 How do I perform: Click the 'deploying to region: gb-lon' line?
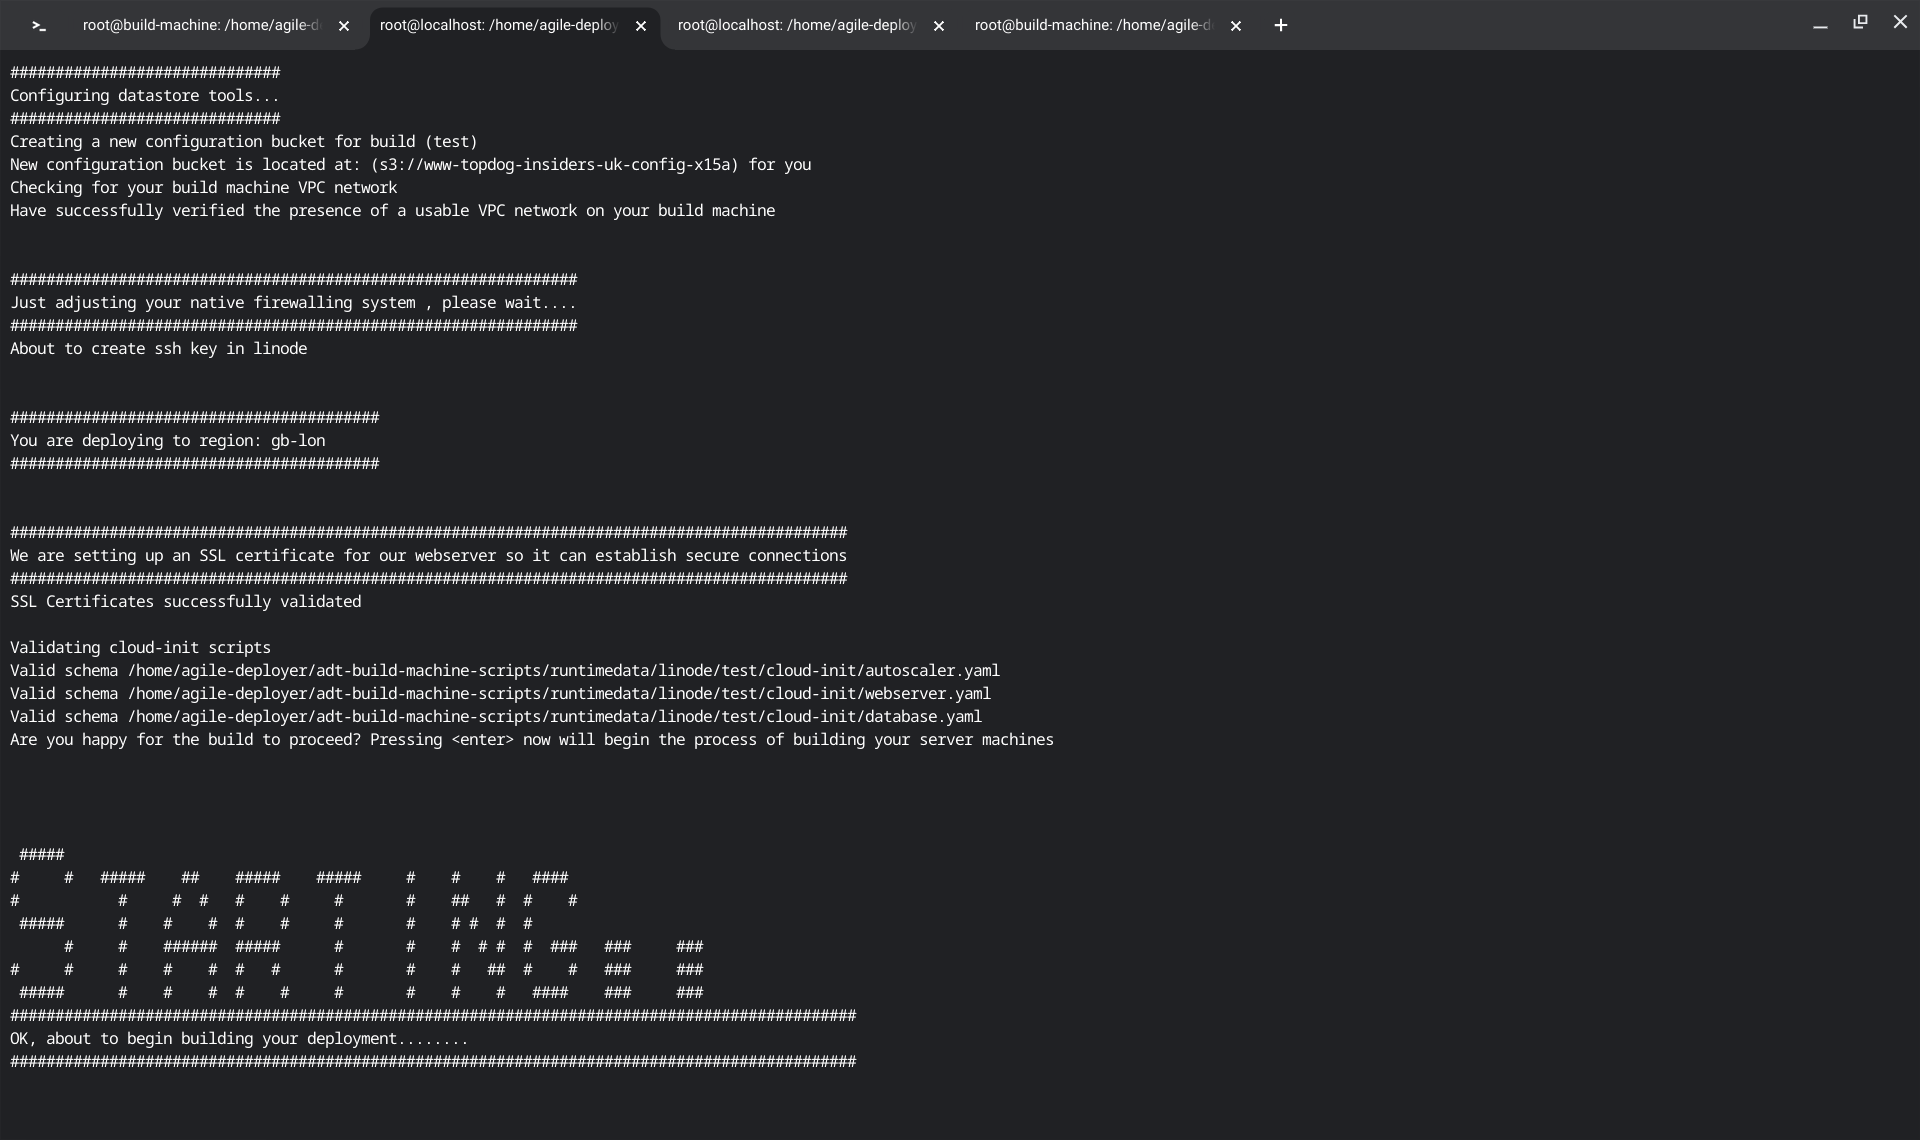pyautogui.click(x=168, y=441)
